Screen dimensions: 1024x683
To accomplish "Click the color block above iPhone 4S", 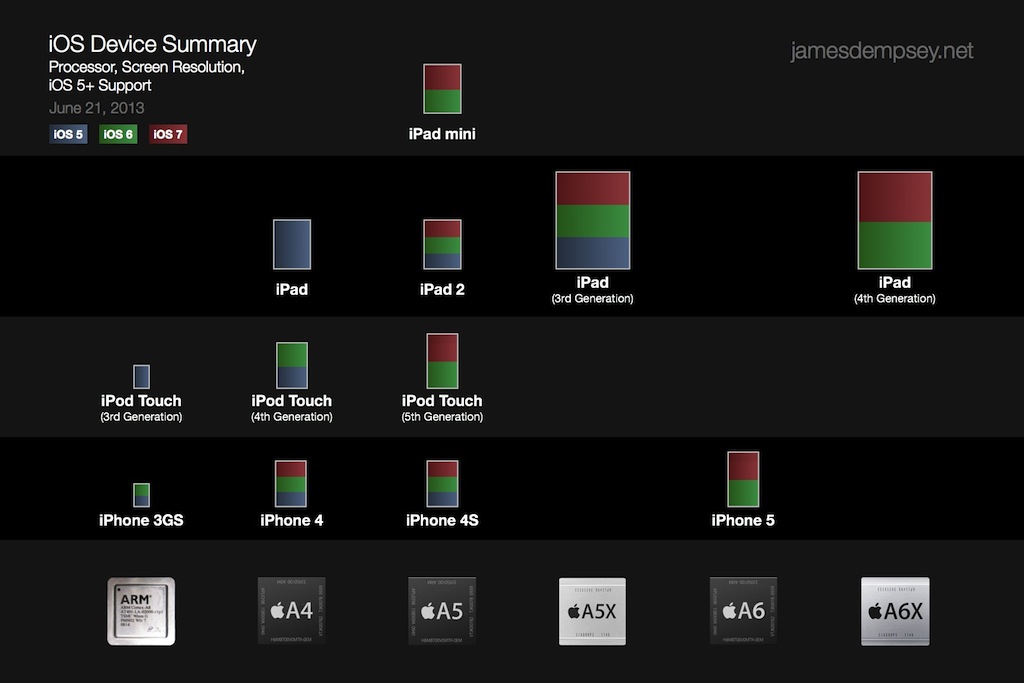I will [442, 484].
